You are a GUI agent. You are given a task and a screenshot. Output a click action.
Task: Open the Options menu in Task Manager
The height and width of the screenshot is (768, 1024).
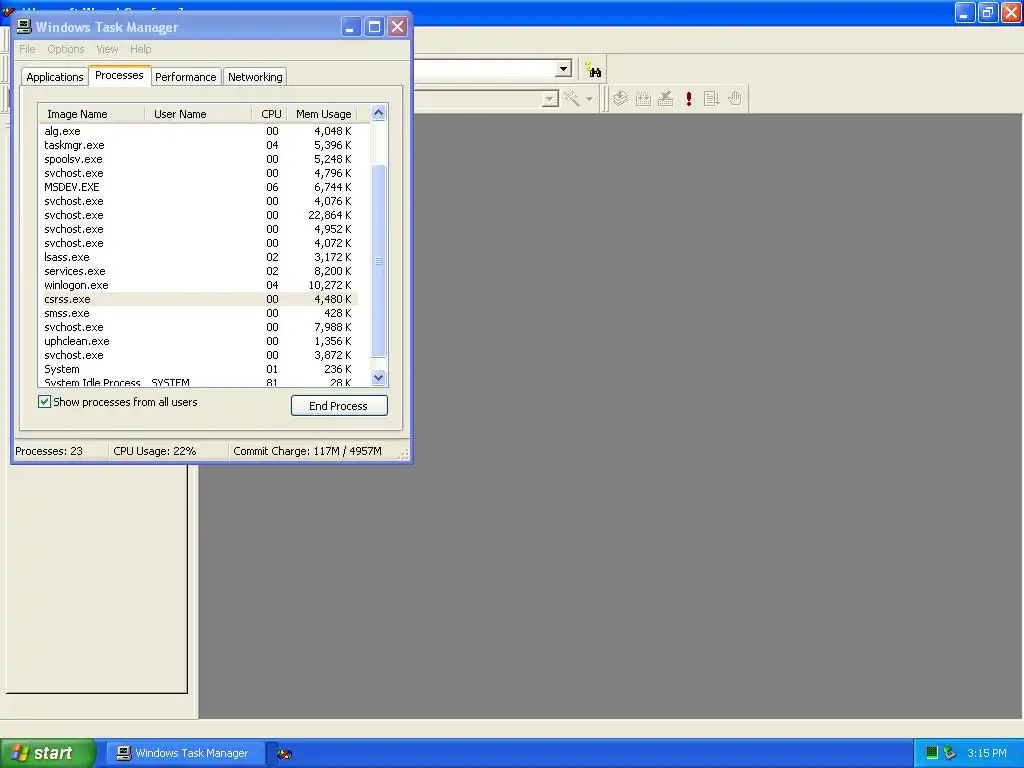point(65,49)
